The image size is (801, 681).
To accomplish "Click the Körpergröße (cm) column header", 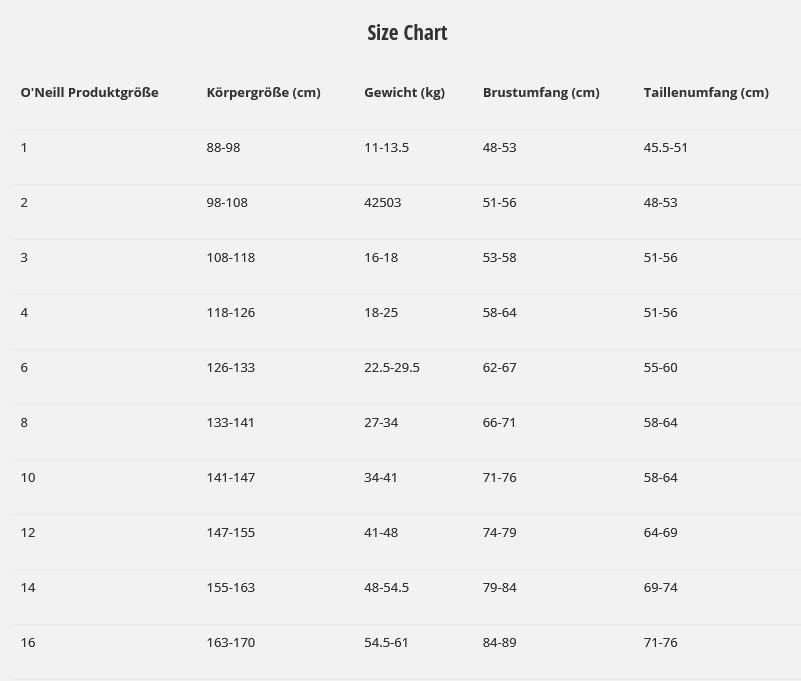I will (263, 93).
